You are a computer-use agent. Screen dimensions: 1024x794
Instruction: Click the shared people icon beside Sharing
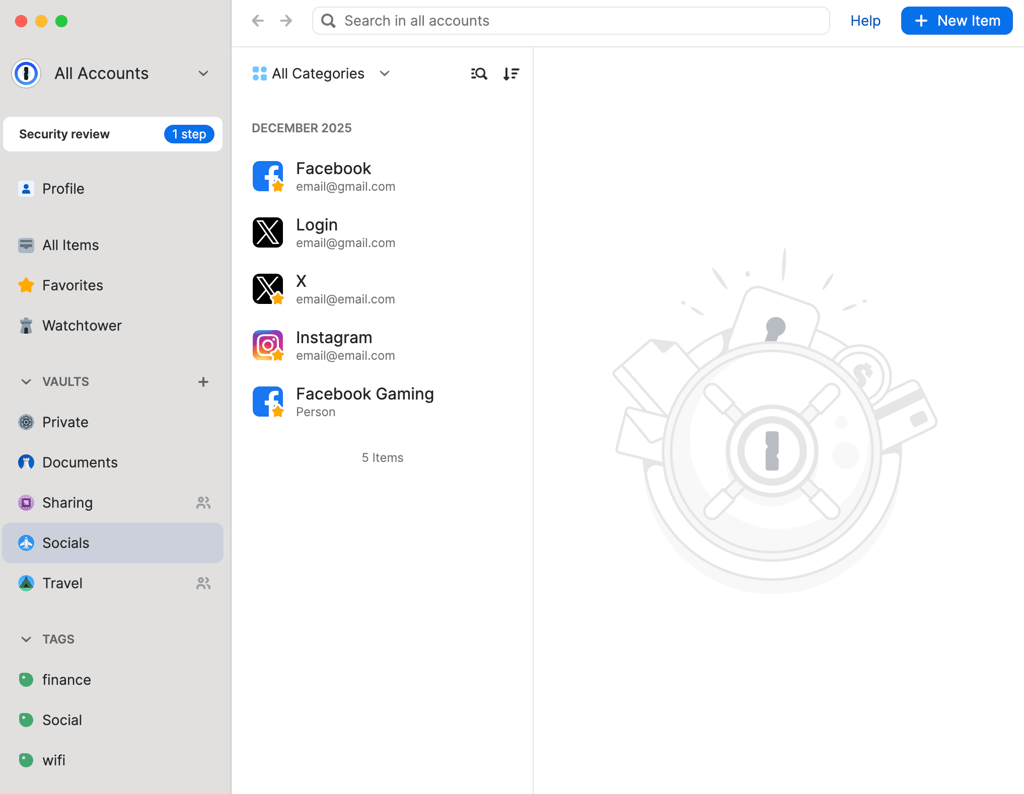pos(203,503)
